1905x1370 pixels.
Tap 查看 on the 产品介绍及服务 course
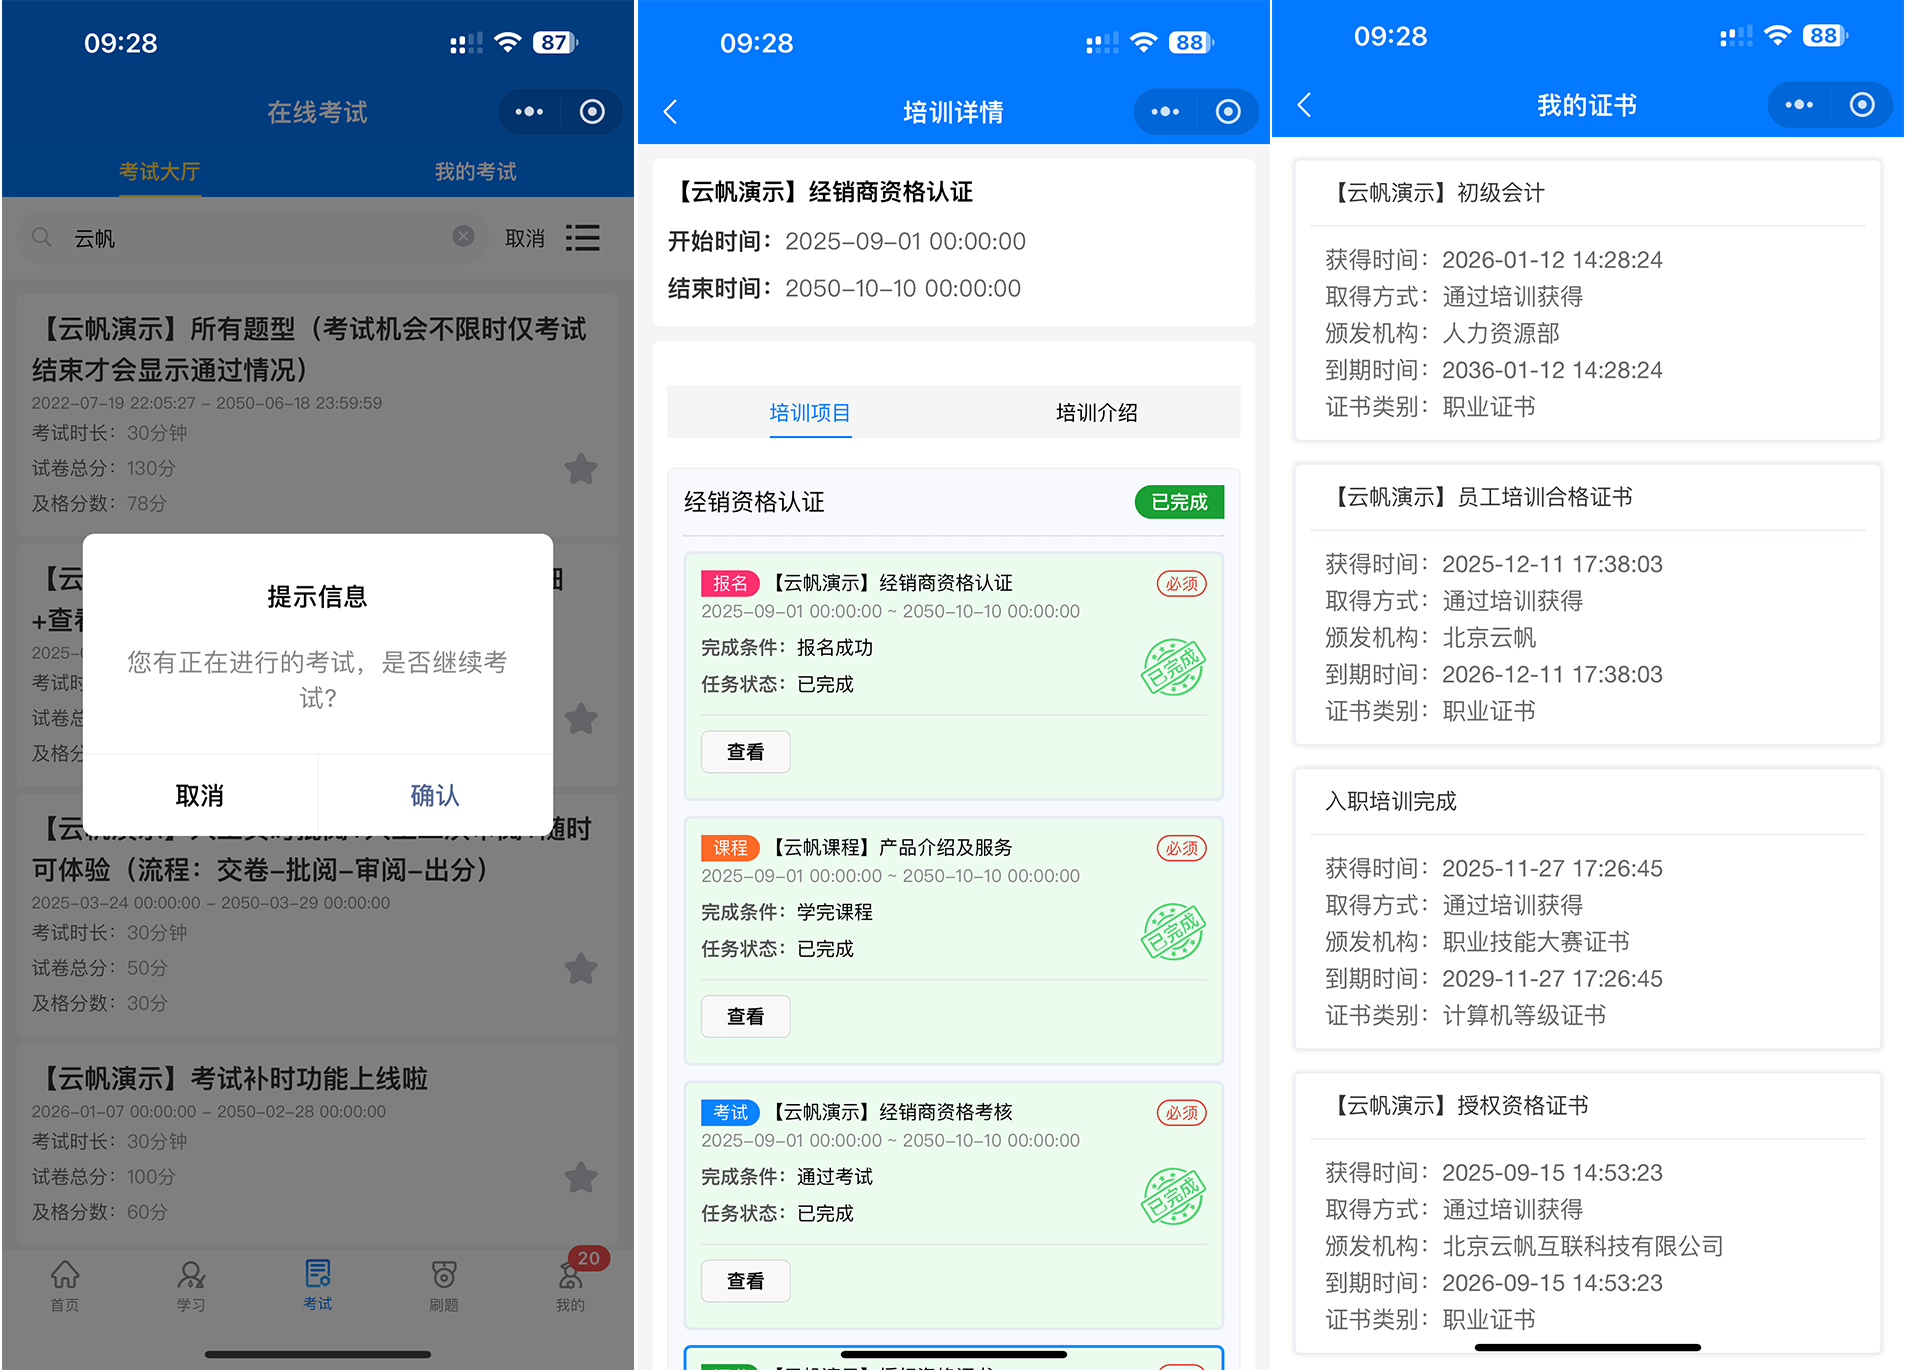coord(745,1016)
